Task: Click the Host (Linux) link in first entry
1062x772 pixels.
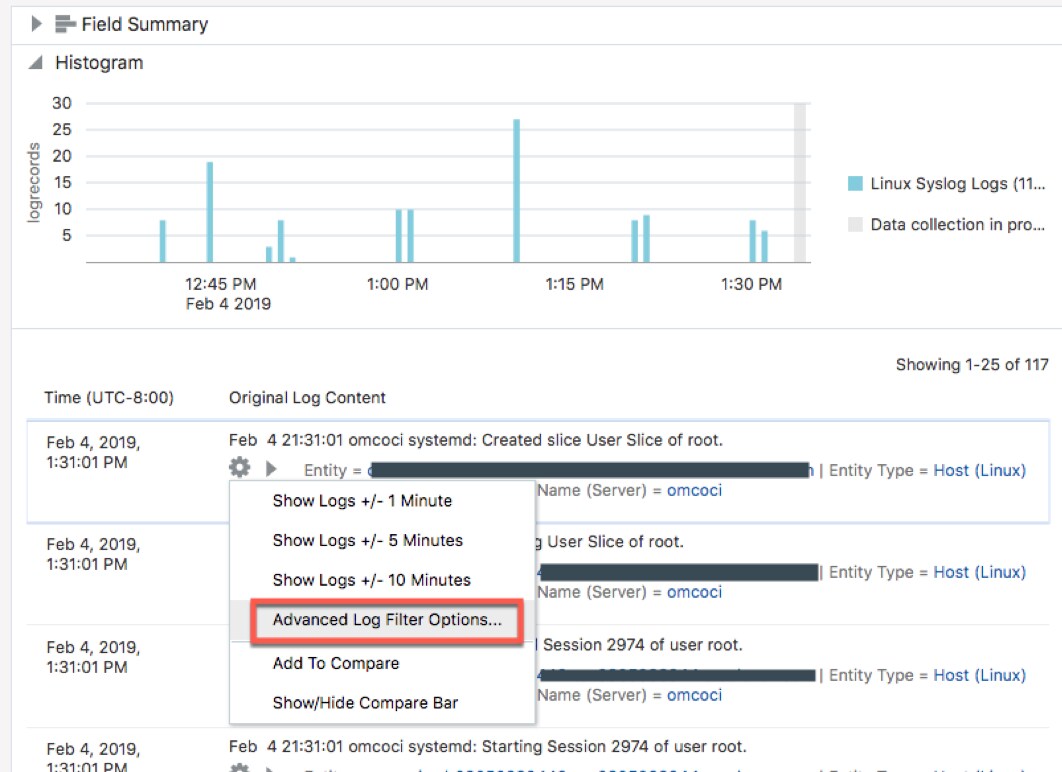Action: (979, 470)
